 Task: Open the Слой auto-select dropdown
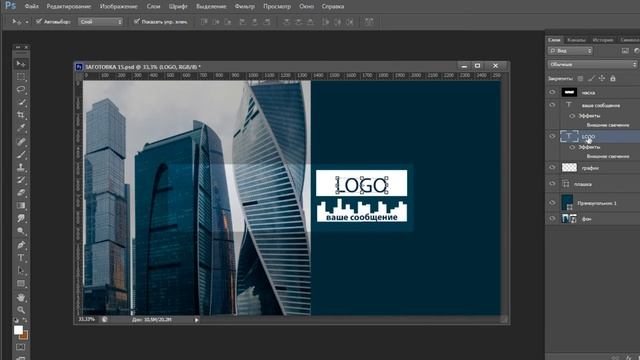[100, 22]
